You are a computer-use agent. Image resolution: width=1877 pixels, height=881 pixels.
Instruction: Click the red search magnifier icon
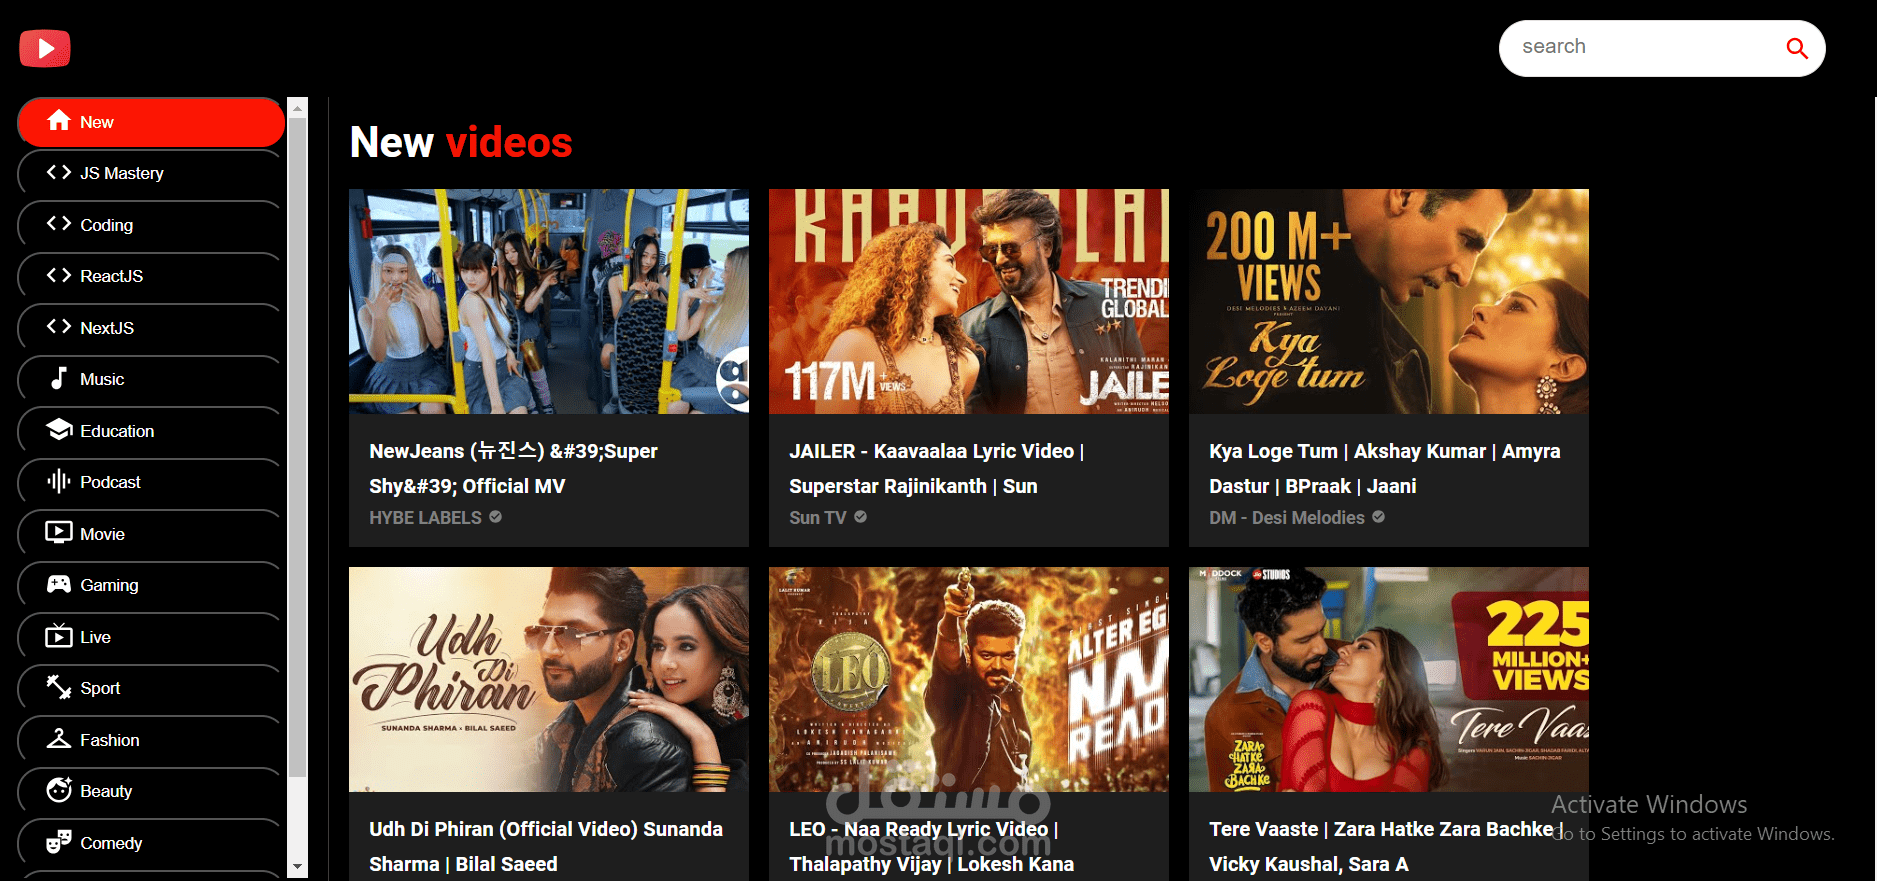1797,48
